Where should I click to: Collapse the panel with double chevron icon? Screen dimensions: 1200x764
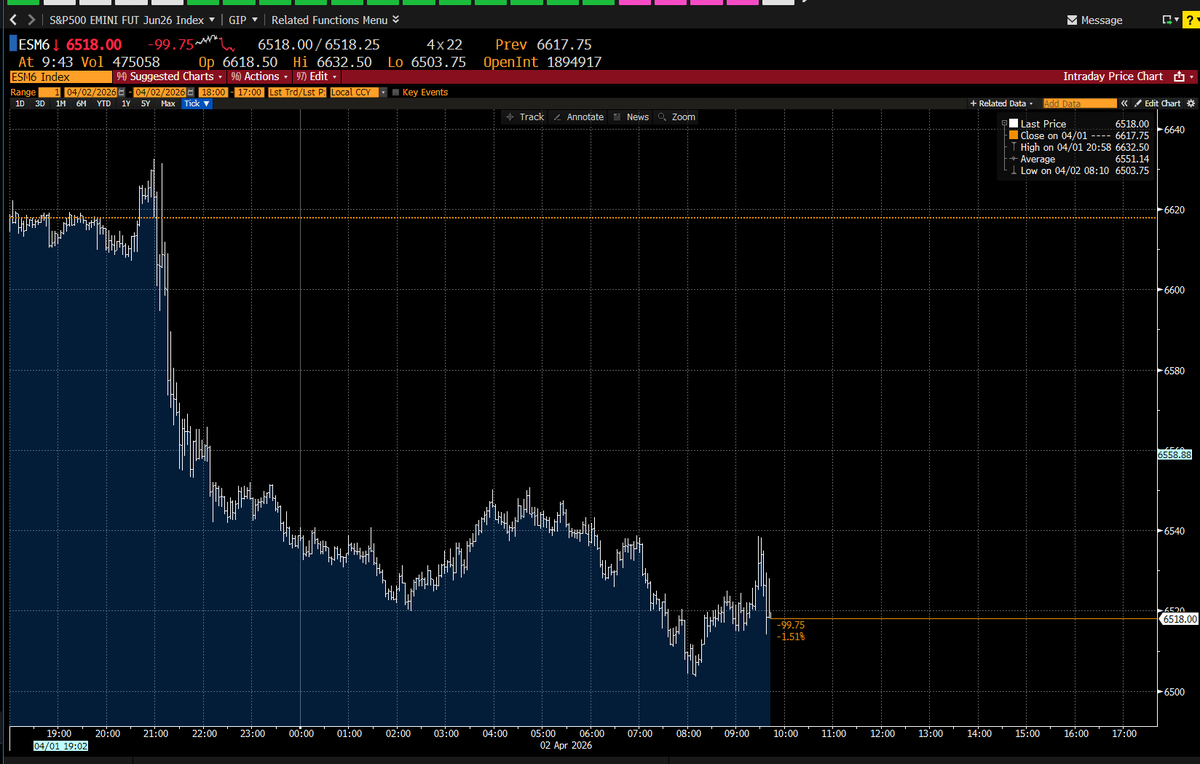[1124, 103]
